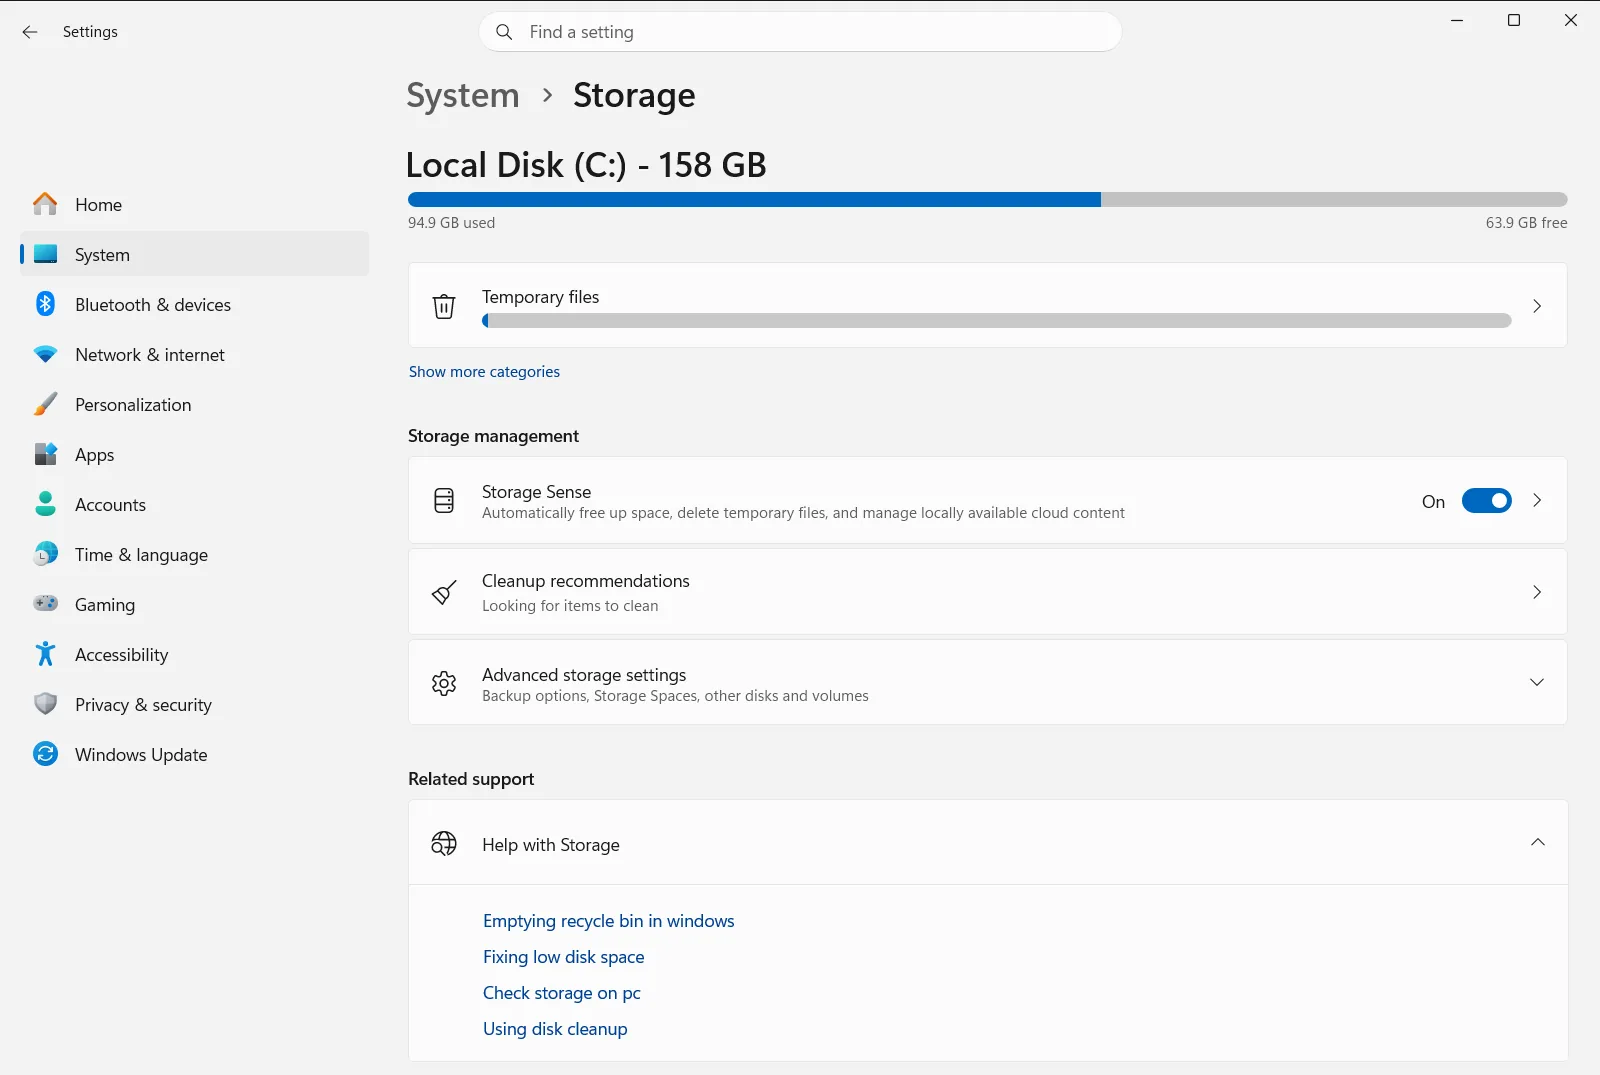Select Time & language label in sidebar
This screenshot has height=1075, width=1600.
[141, 555]
